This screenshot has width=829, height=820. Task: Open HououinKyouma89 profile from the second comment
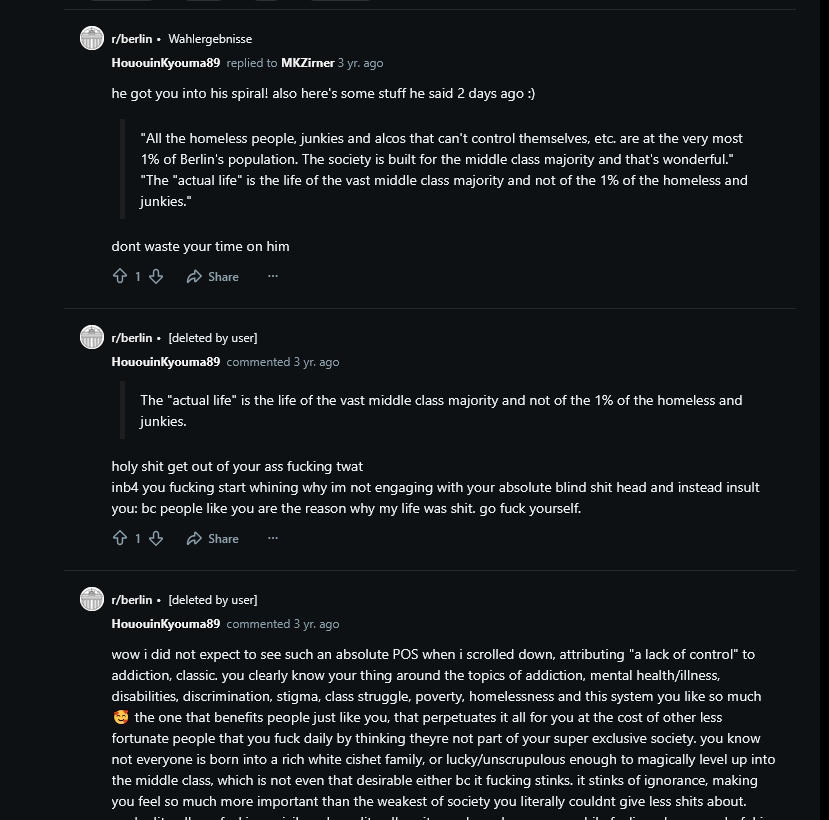click(165, 362)
